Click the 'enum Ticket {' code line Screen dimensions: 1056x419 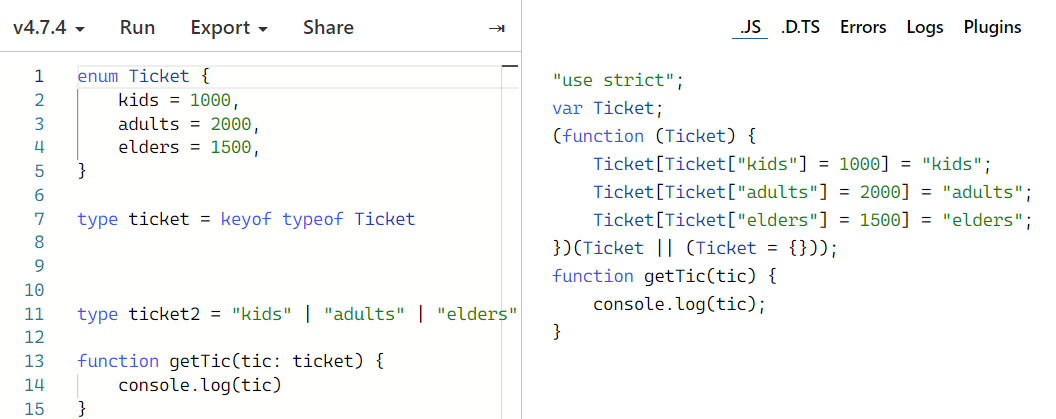[x=145, y=76]
